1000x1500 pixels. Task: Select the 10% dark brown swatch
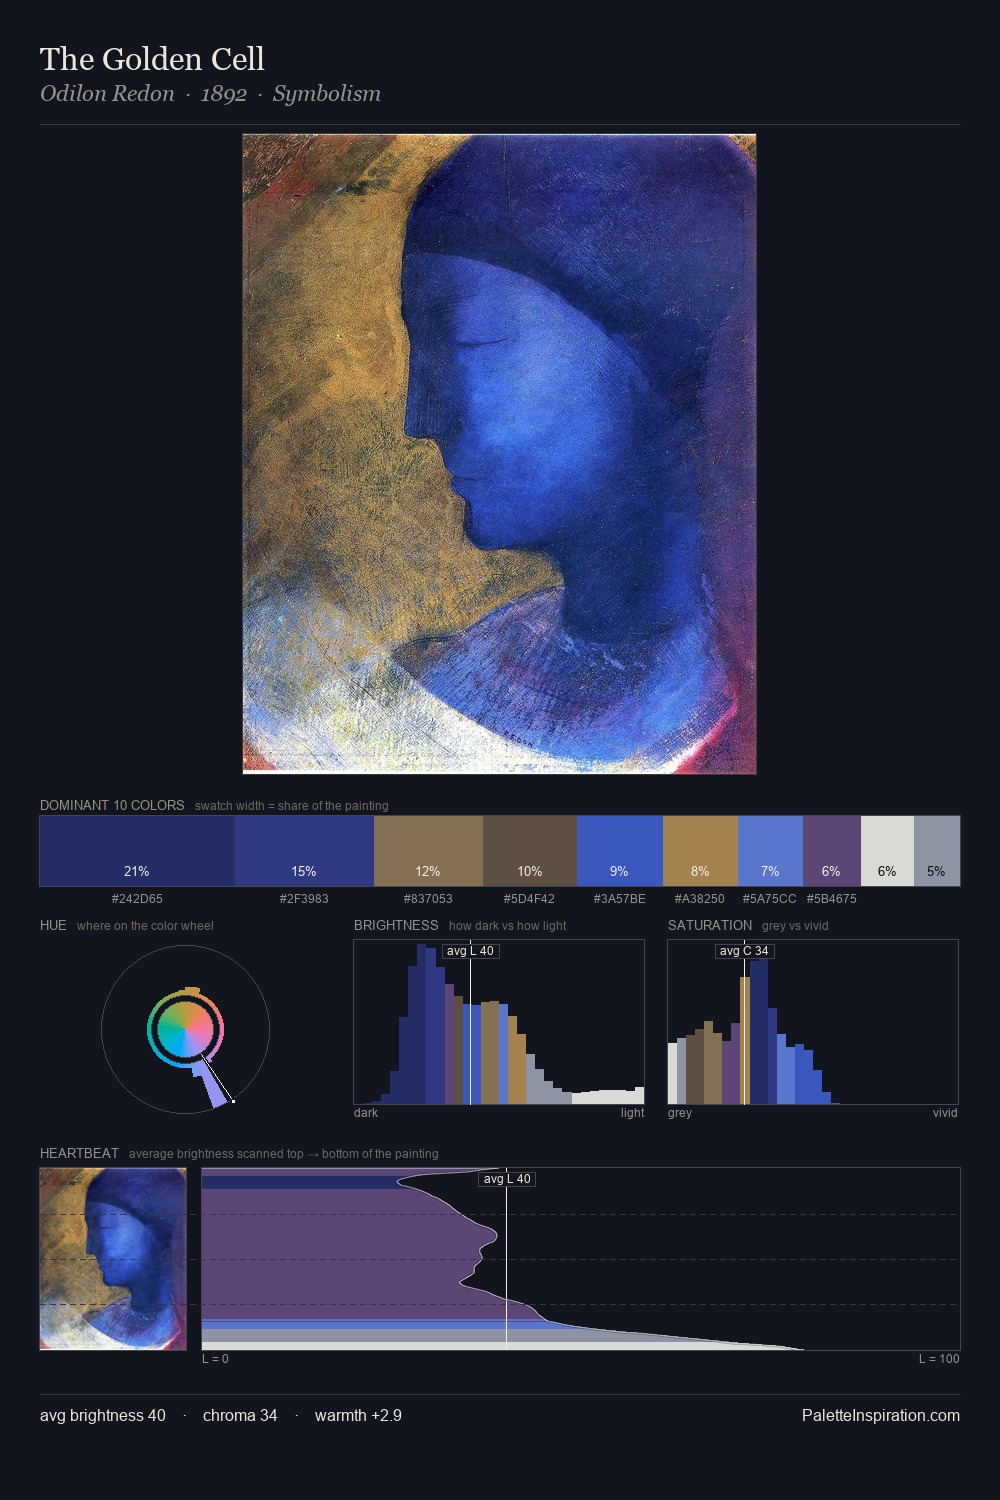tap(530, 851)
